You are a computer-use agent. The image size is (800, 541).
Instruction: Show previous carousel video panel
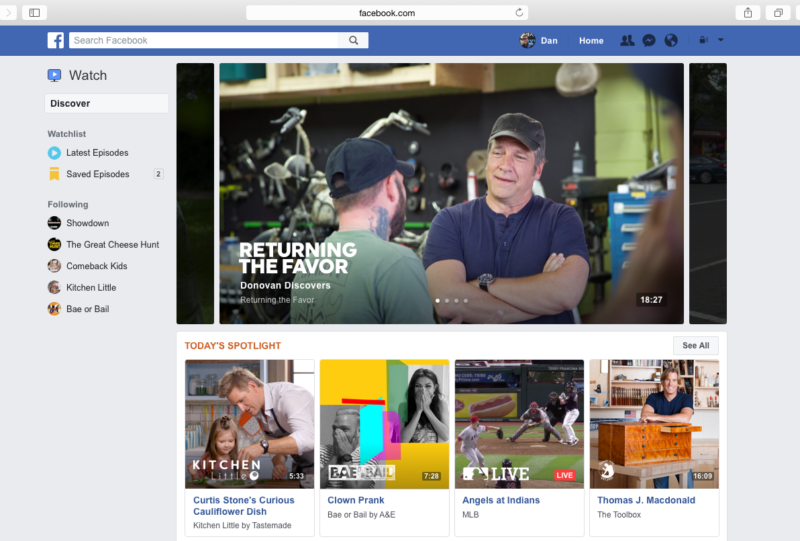[x=195, y=193]
